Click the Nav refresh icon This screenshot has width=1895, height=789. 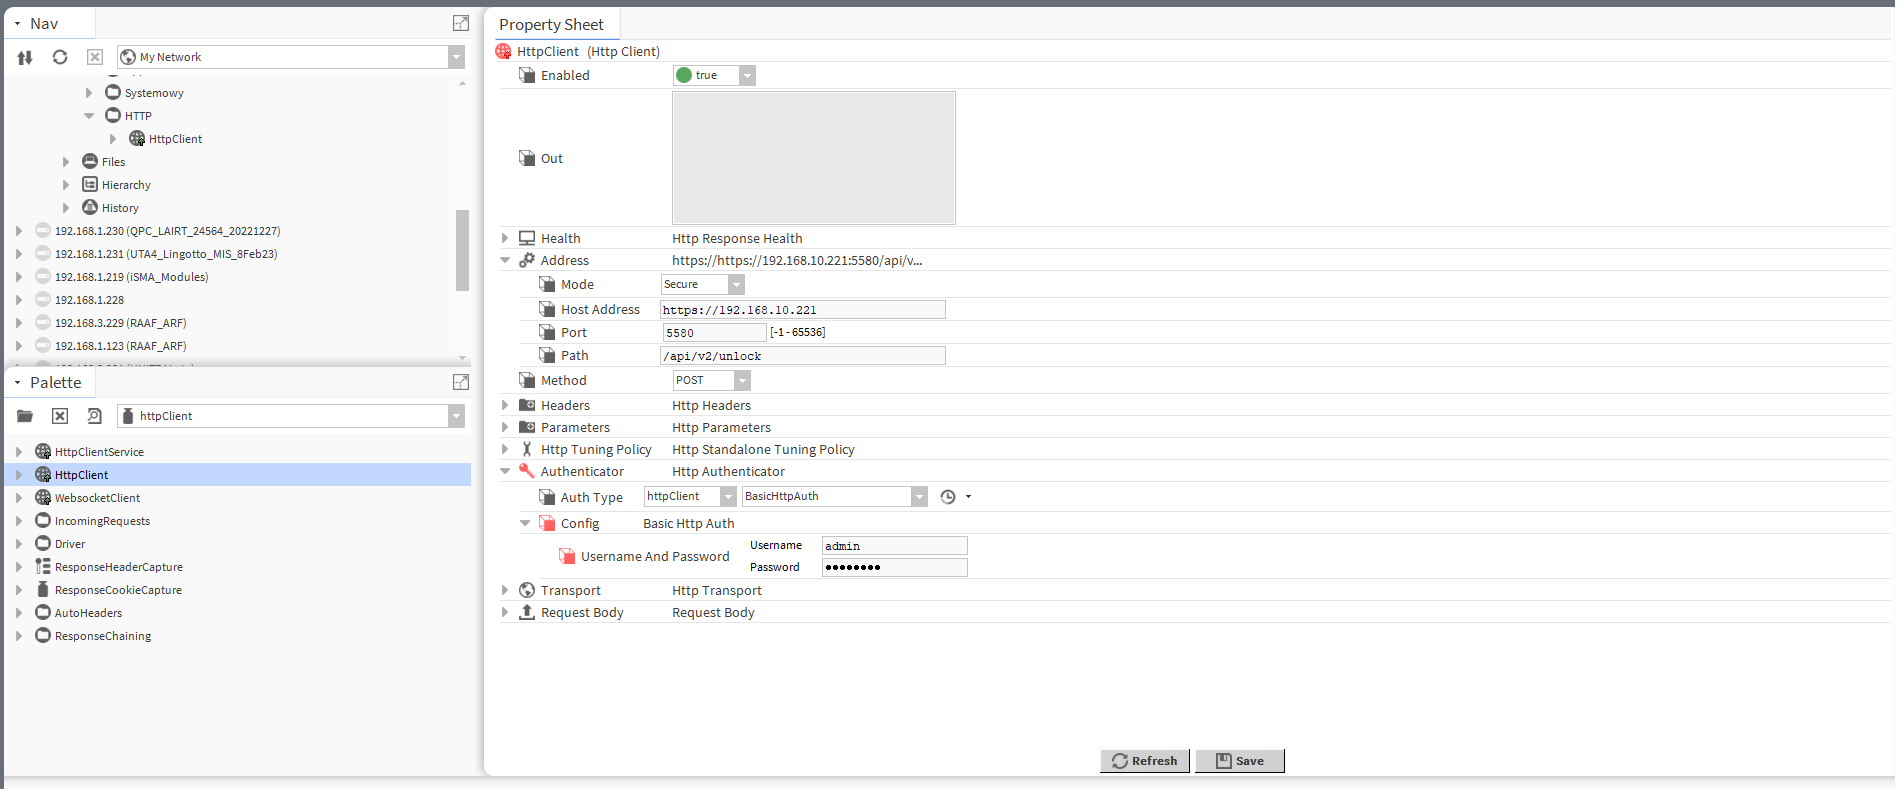60,57
